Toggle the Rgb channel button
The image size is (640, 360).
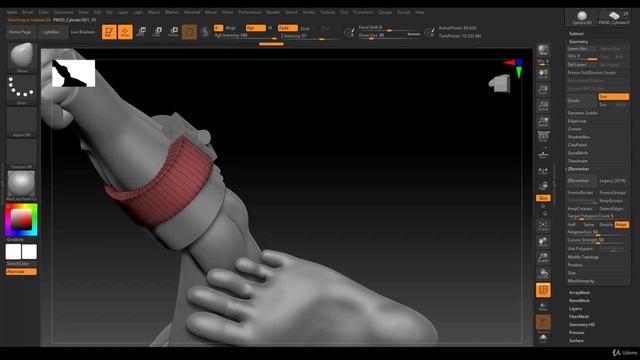click(256, 28)
